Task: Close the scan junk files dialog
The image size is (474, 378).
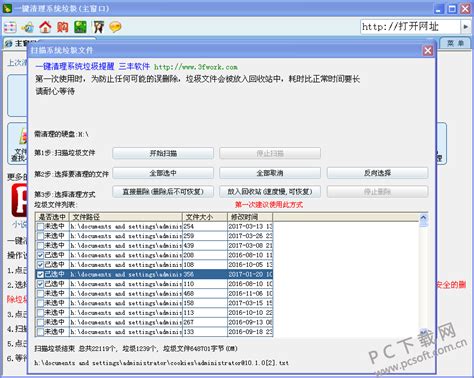Action: click(428, 51)
